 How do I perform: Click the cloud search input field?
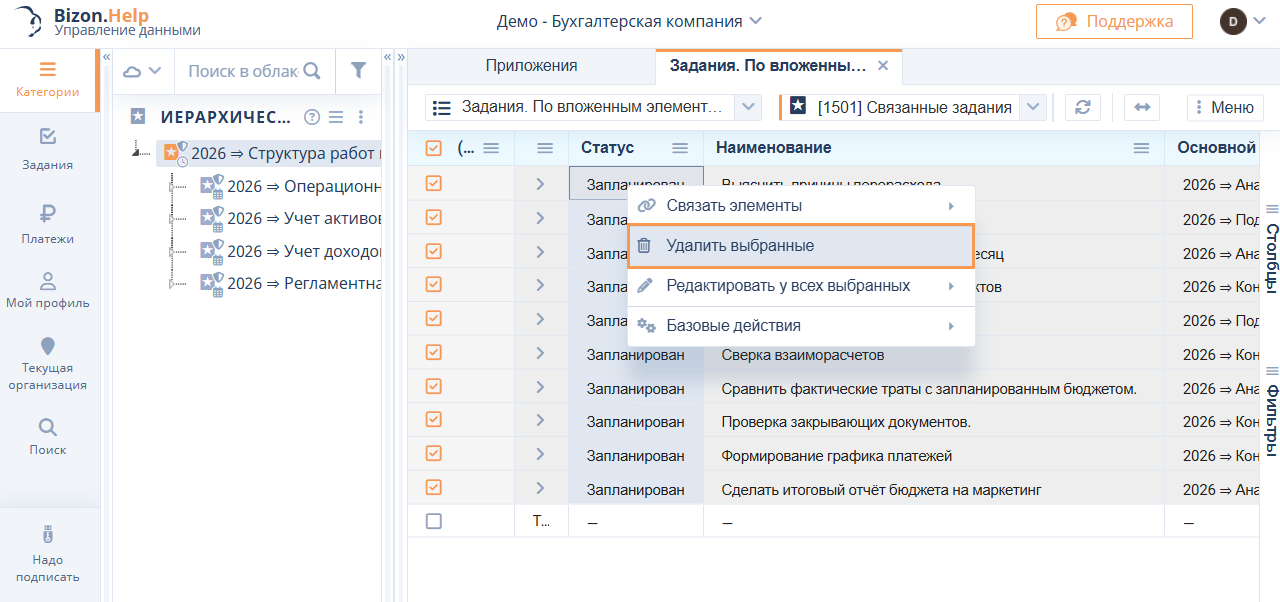click(243, 71)
